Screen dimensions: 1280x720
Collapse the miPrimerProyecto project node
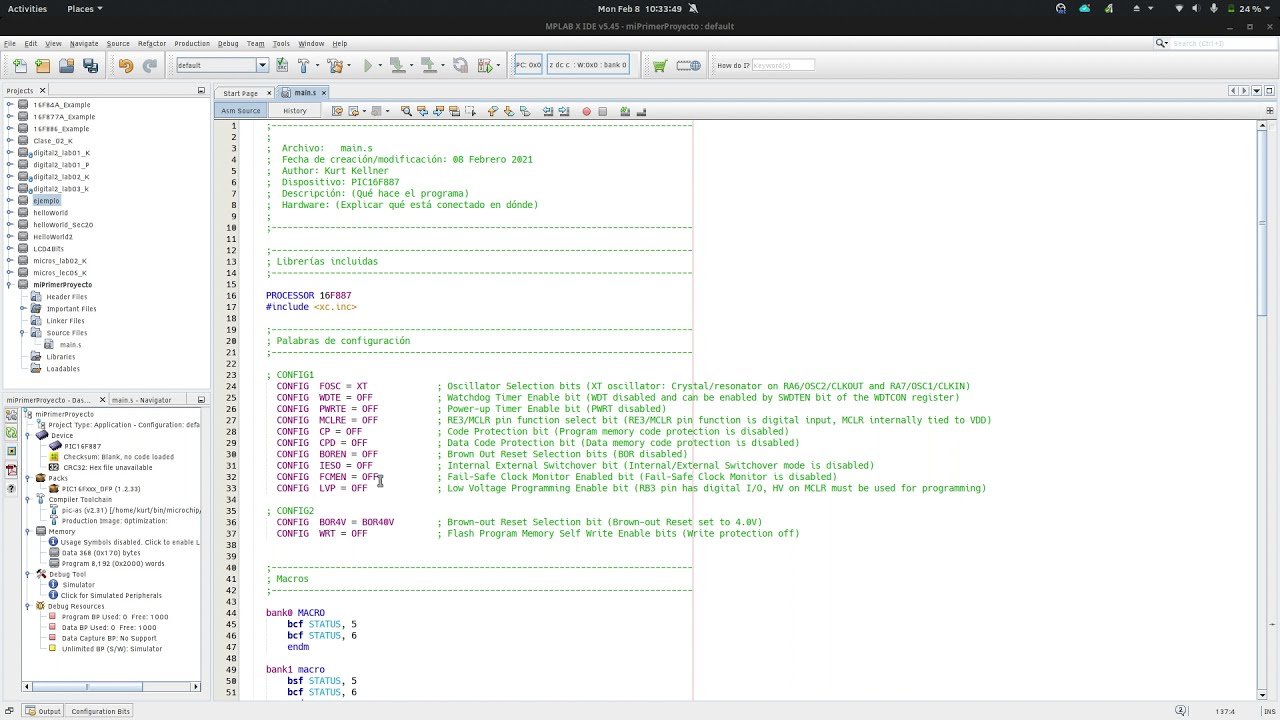click(10, 285)
